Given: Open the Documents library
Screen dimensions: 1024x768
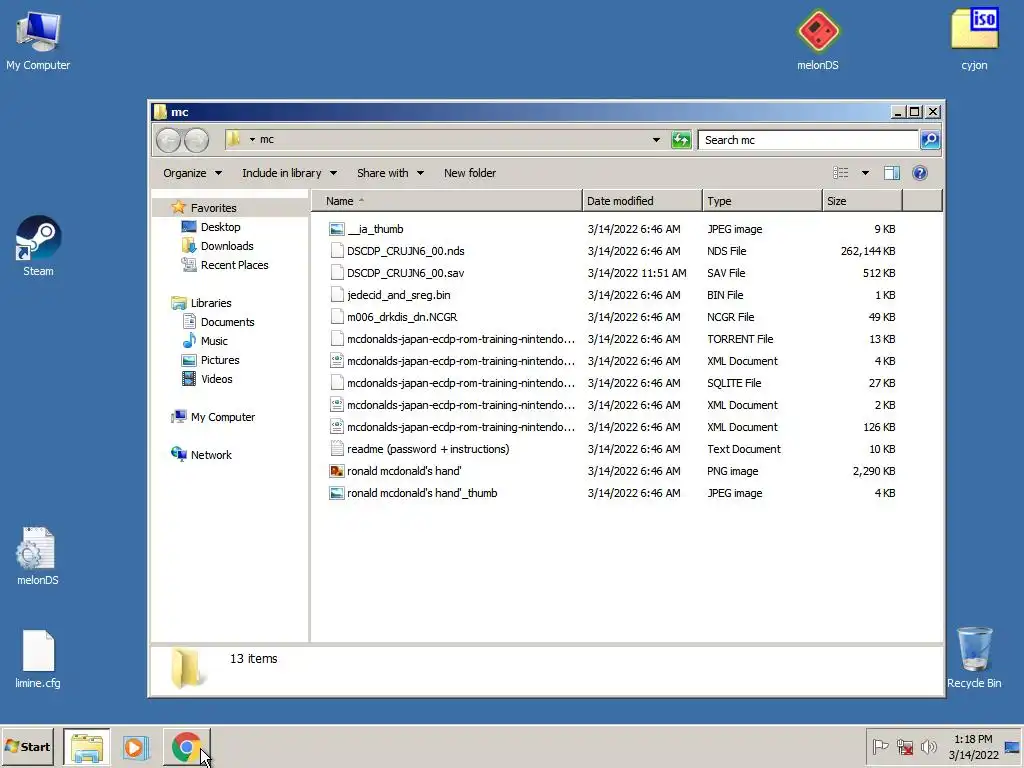Looking at the screenshot, I should click(227, 322).
